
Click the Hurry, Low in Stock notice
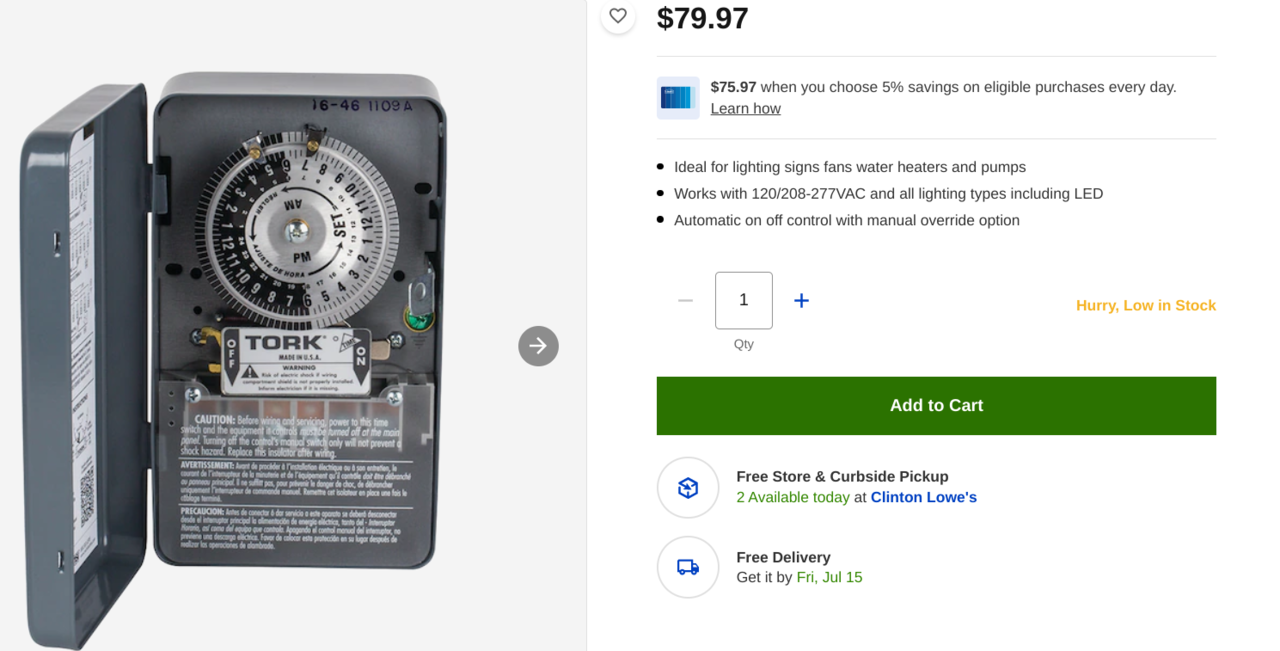pos(1145,305)
